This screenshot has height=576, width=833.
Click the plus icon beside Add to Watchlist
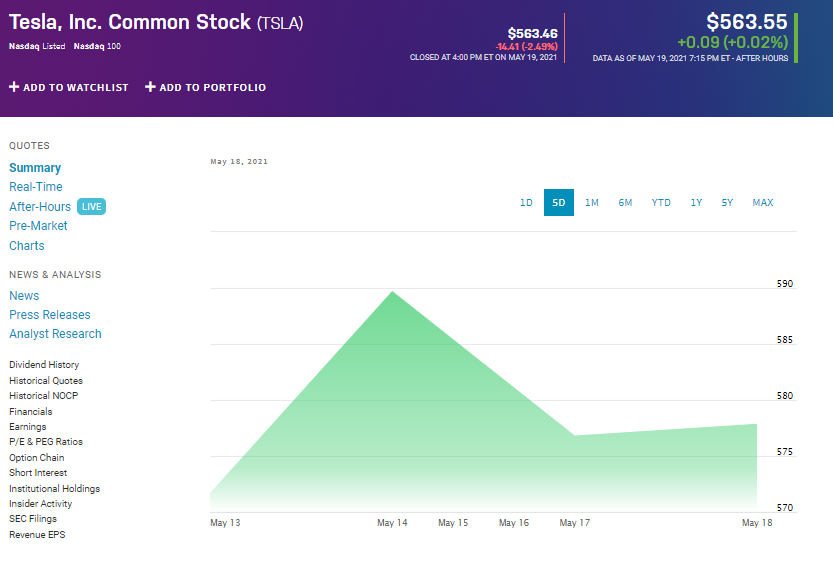(x=14, y=87)
